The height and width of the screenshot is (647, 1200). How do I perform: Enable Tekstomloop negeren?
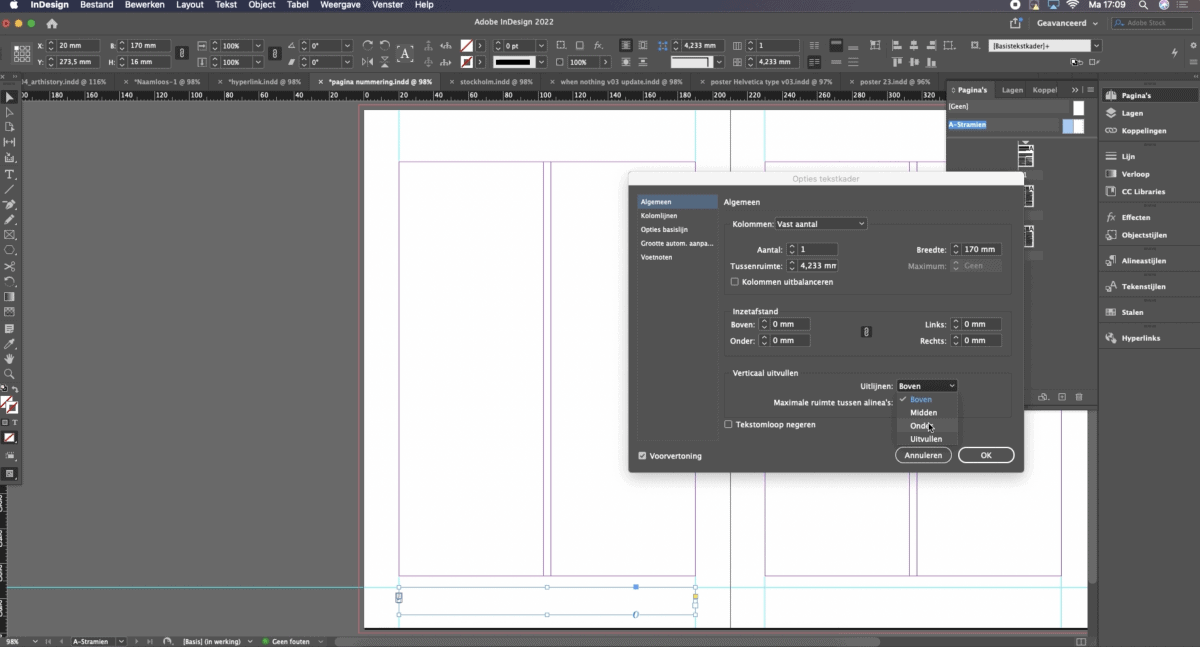[728, 424]
